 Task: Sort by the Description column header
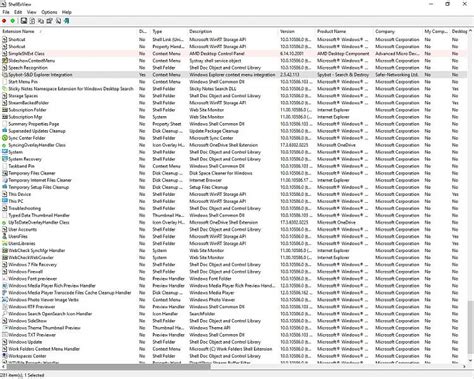[233, 31]
